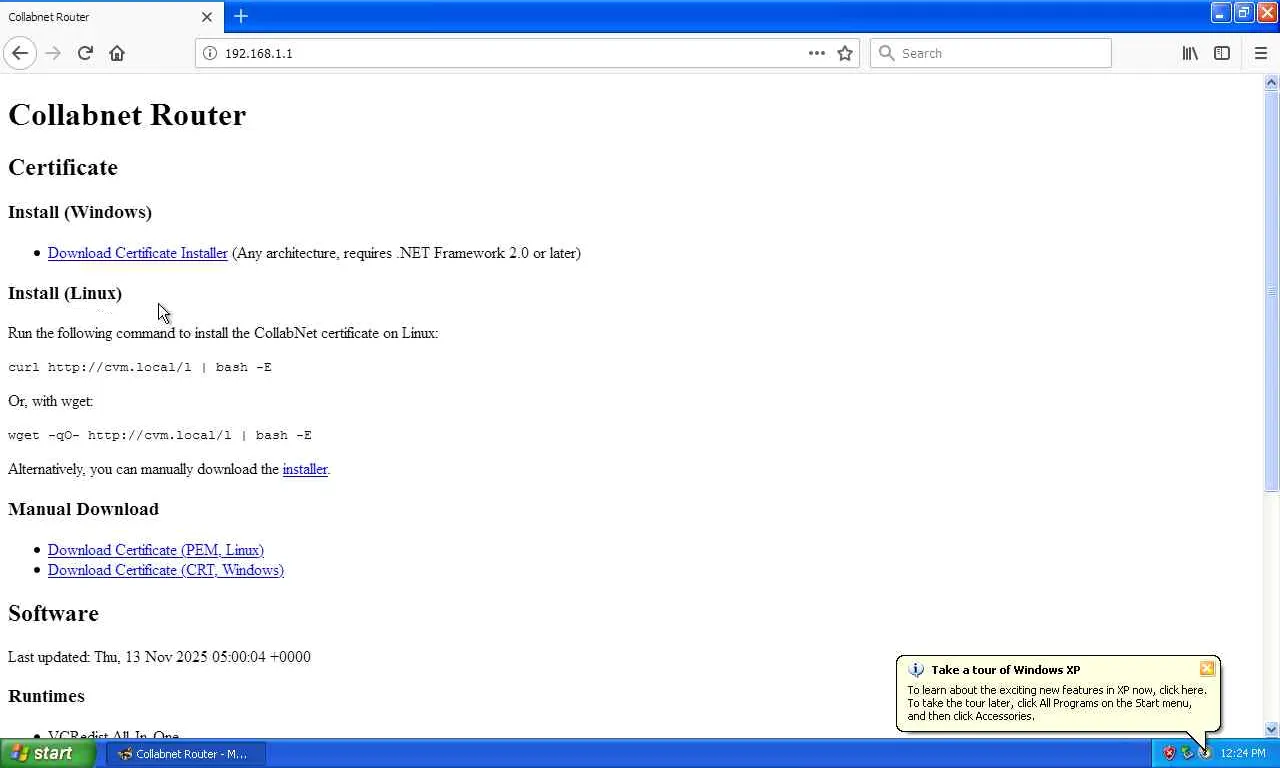The image size is (1280, 768).
Task: Click the "Run the following command" sentence
Action: point(223,333)
